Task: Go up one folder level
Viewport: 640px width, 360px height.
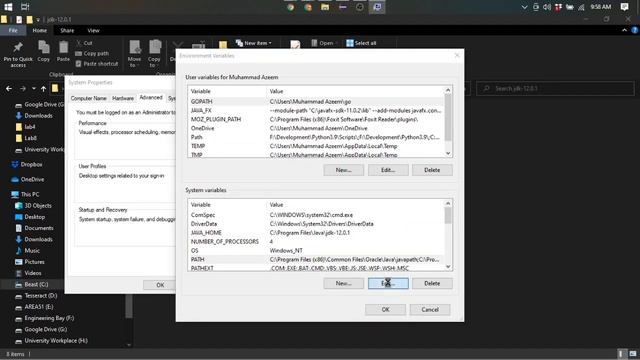Action: (43, 89)
